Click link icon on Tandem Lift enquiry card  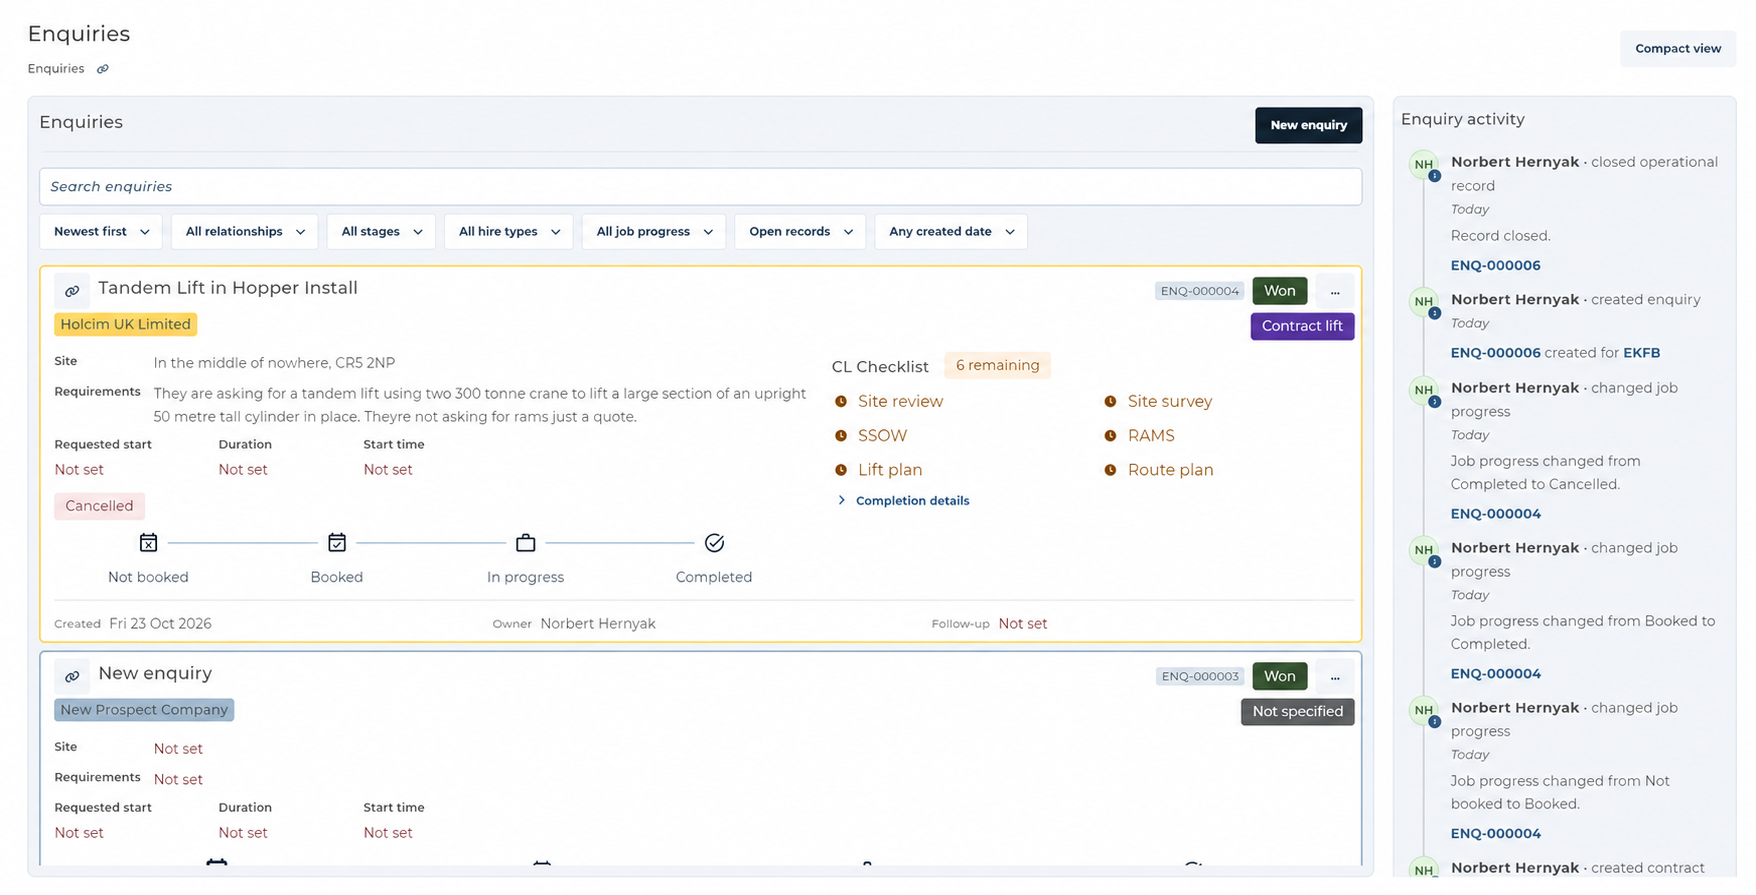click(x=72, y=291)
